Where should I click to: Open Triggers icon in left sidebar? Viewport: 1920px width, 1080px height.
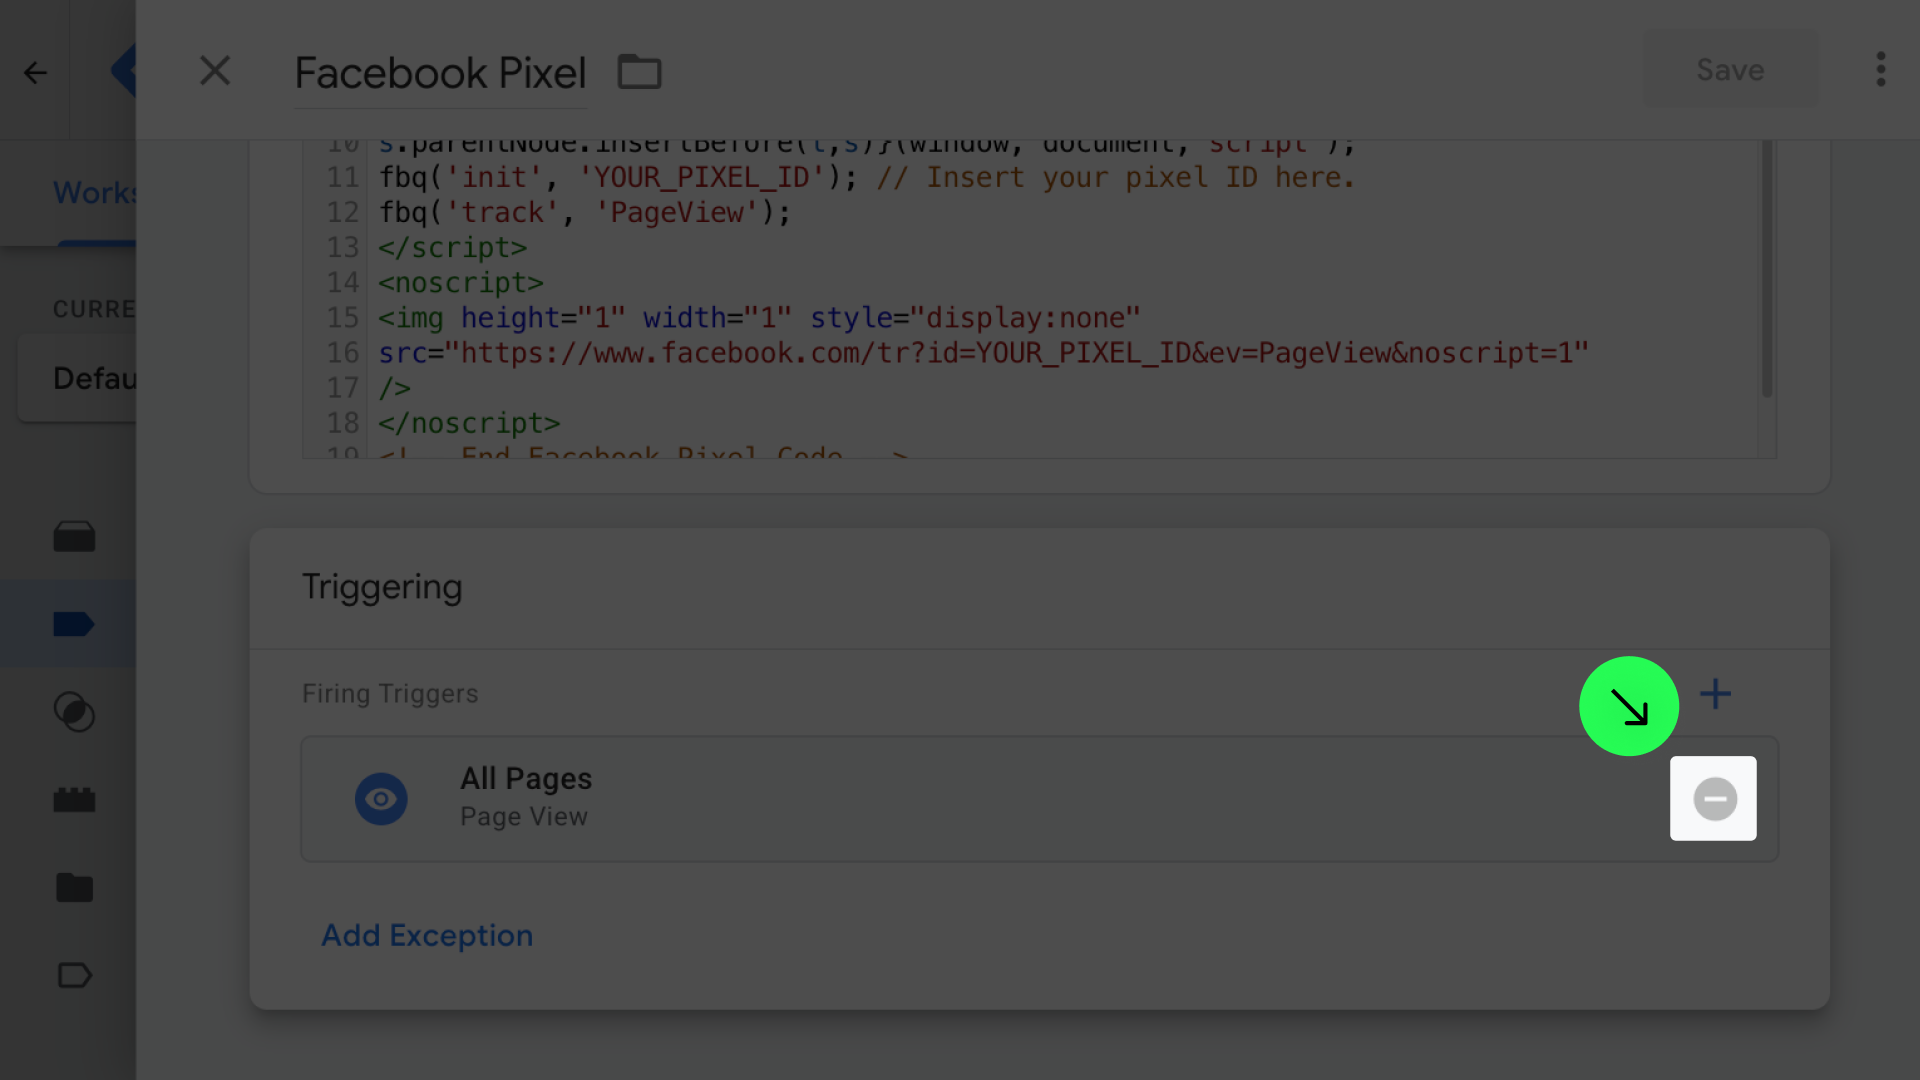(x=74, y=712)
